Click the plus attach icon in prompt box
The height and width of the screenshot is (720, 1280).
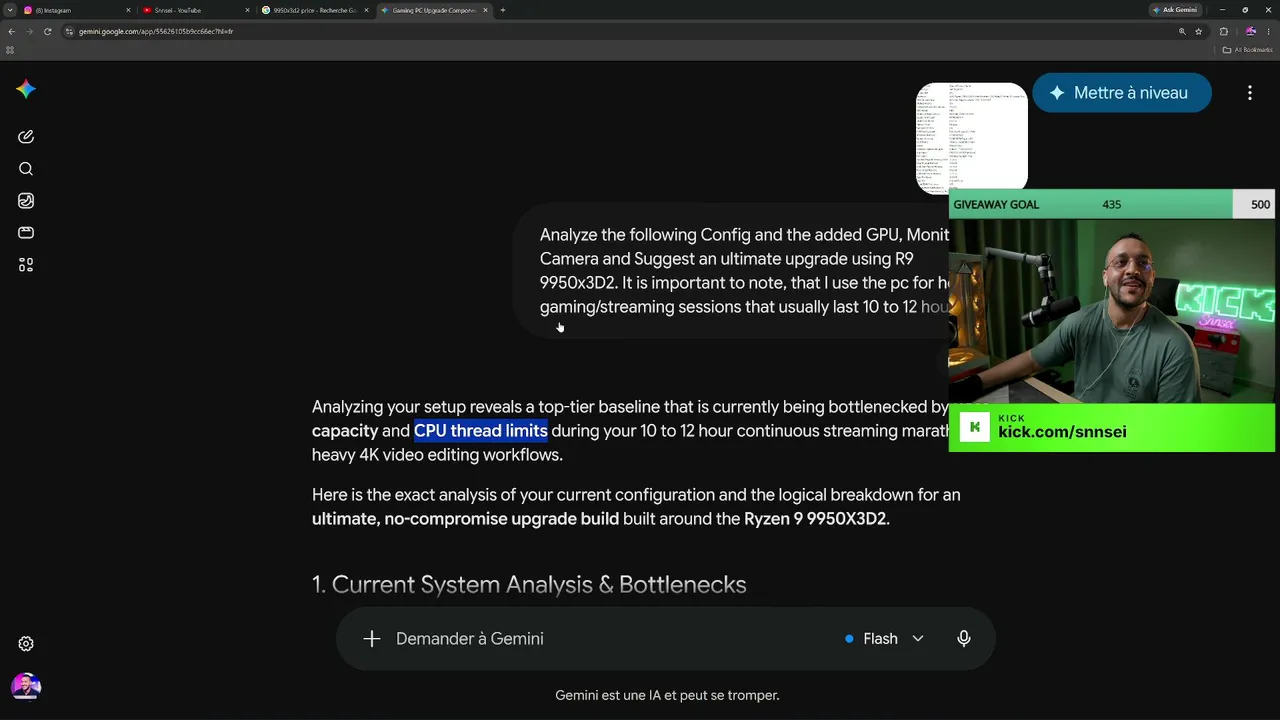(x=372, y=639)
